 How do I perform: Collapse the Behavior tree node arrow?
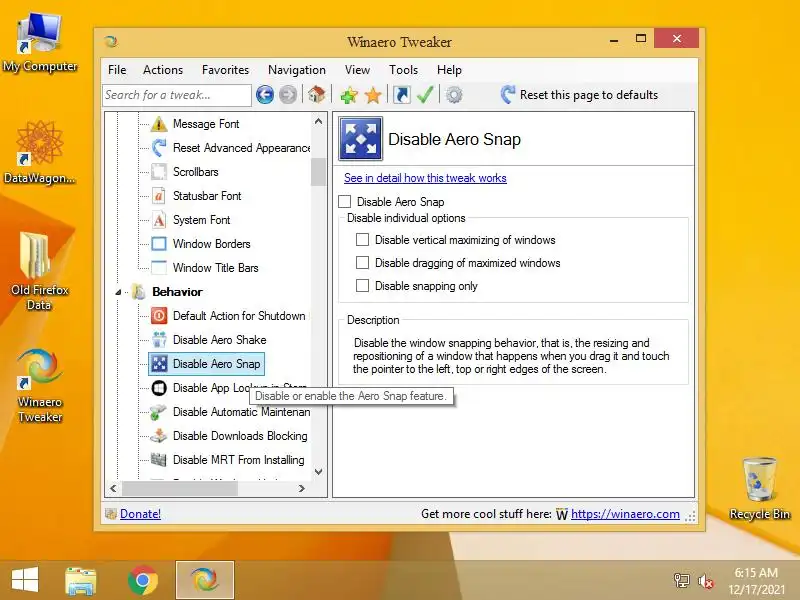(x=118, y=292)
